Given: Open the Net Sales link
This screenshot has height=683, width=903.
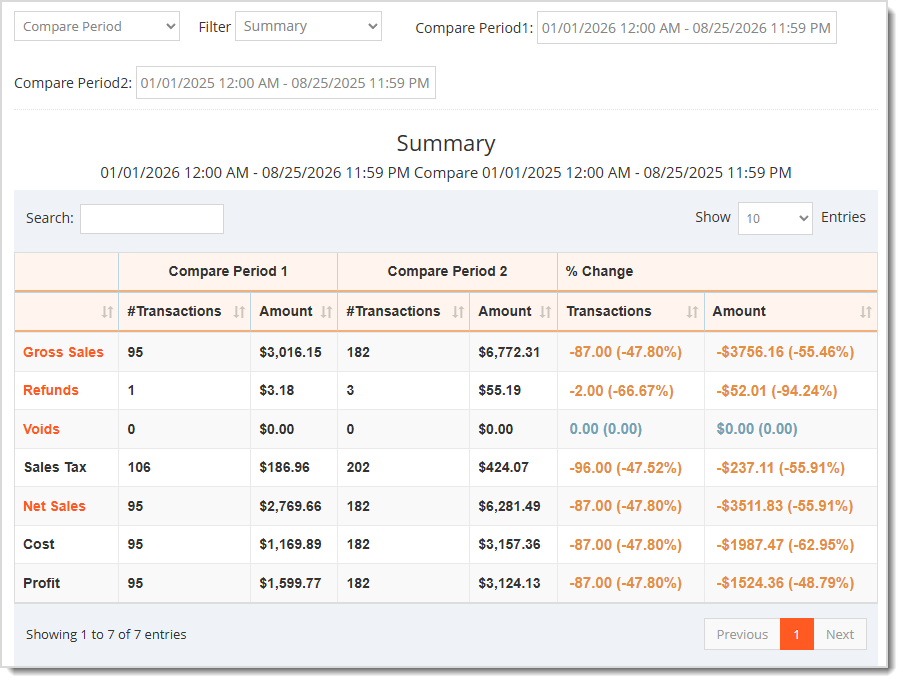Looking at the screenshot, I should (x=54, y=506).
